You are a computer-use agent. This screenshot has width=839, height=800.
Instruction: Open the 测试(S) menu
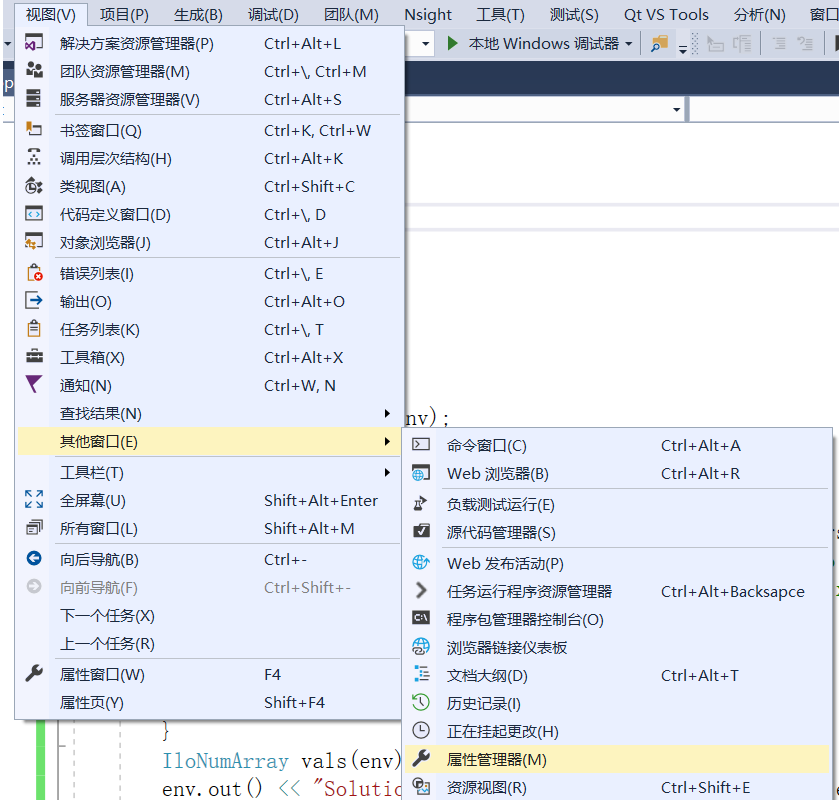[574, 14]
